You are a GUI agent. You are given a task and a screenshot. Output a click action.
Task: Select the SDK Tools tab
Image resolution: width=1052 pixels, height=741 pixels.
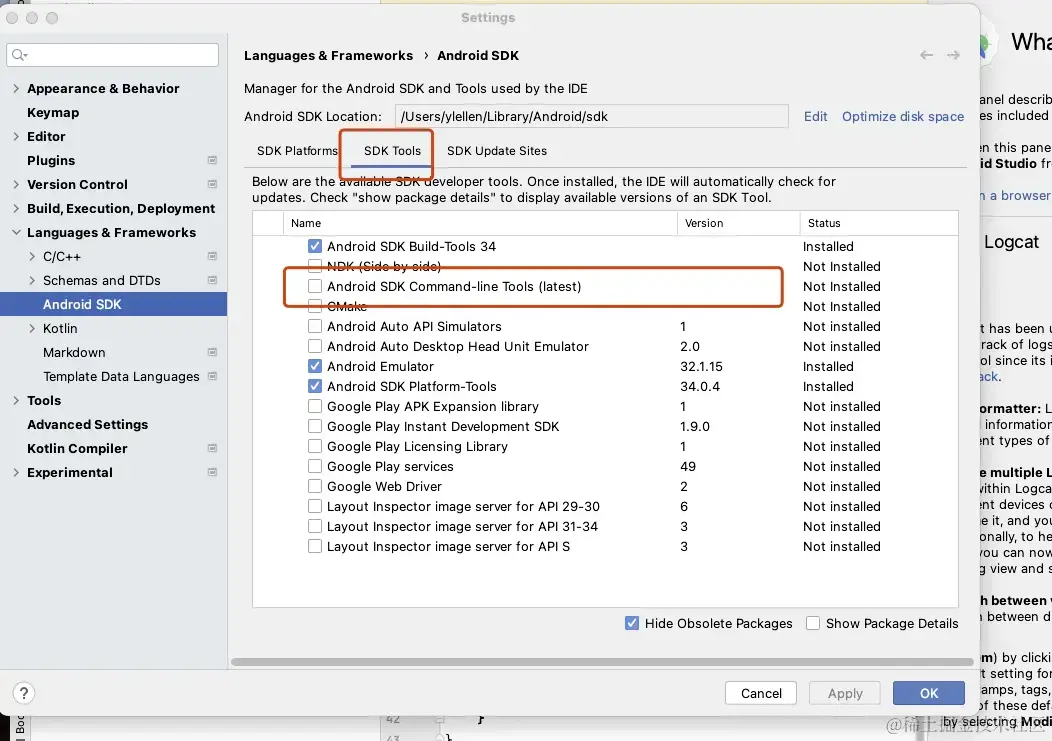tap(392, 151)
